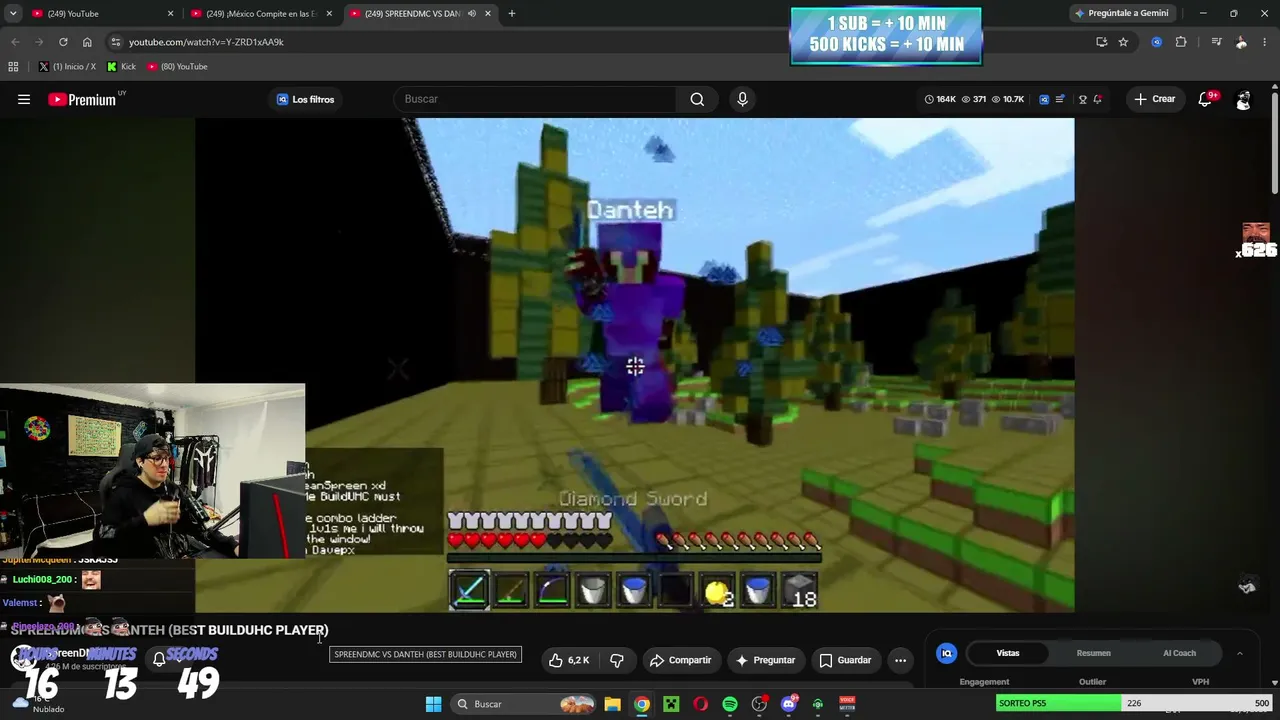Image resolution: width=1280 pixels, height=720 pixels.
Task: Open the Los filtros button
Action: tap(305, 99)
